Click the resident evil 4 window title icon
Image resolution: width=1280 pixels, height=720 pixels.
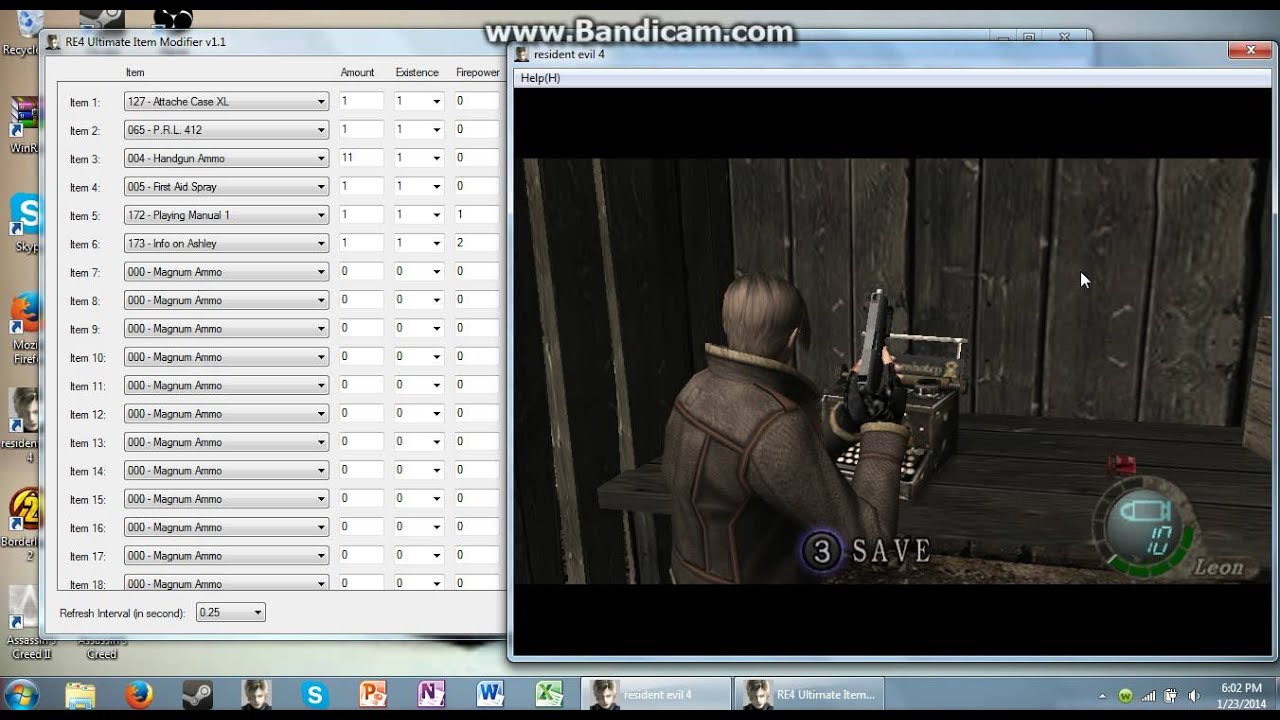pyautogui.click(x=523, y=54)
